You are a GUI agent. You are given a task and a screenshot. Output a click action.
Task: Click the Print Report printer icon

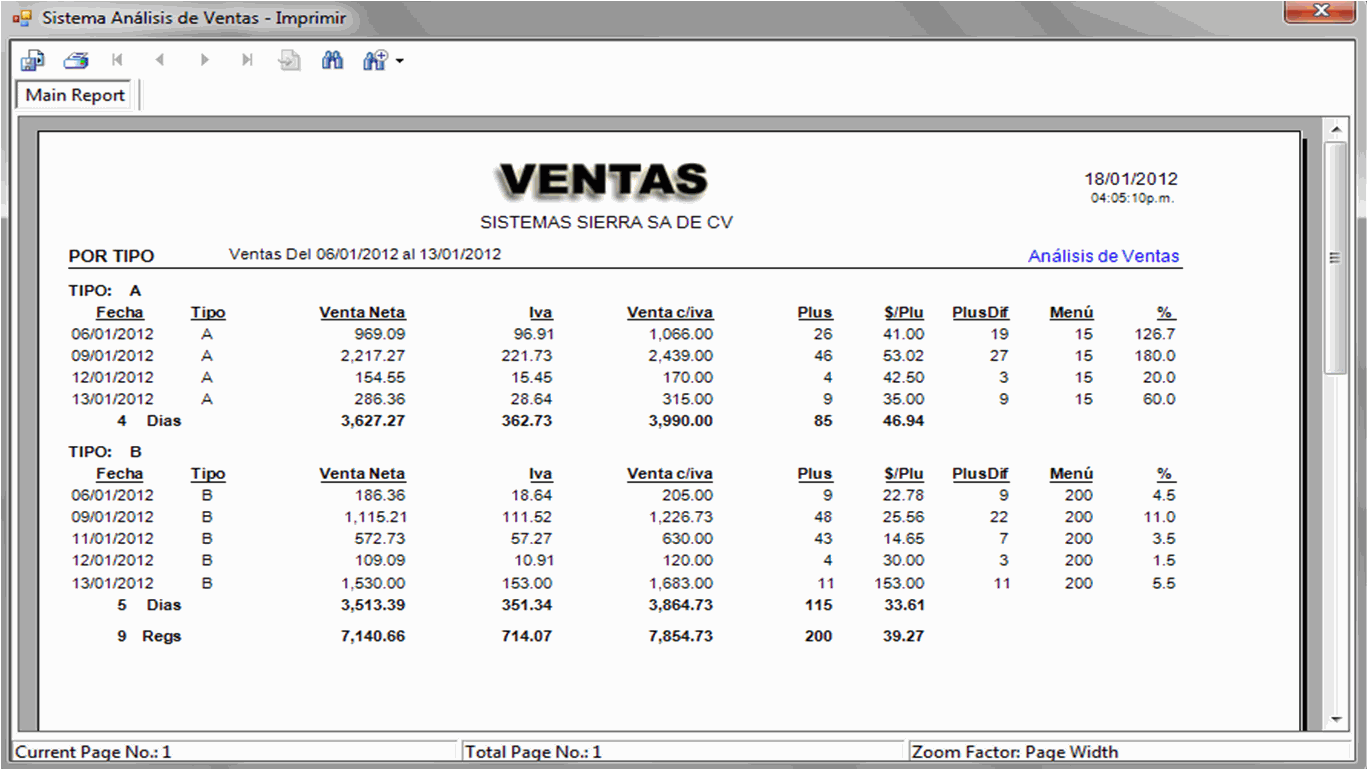76,60
